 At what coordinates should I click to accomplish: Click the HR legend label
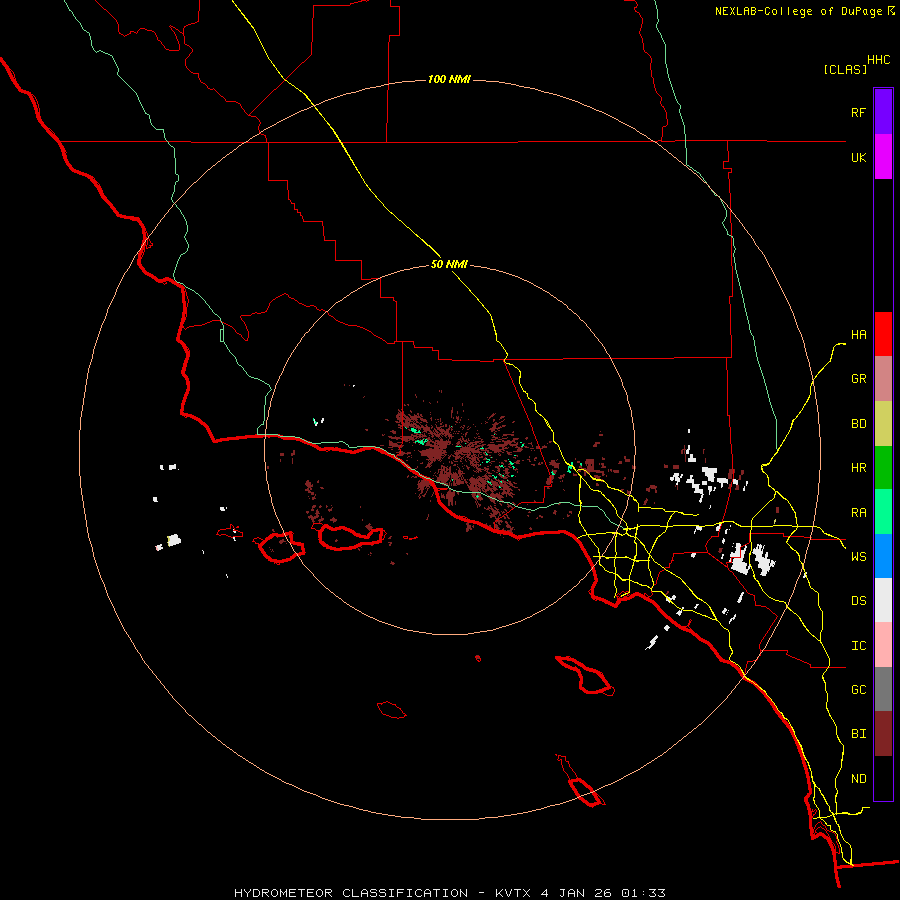tap(858, 468)
